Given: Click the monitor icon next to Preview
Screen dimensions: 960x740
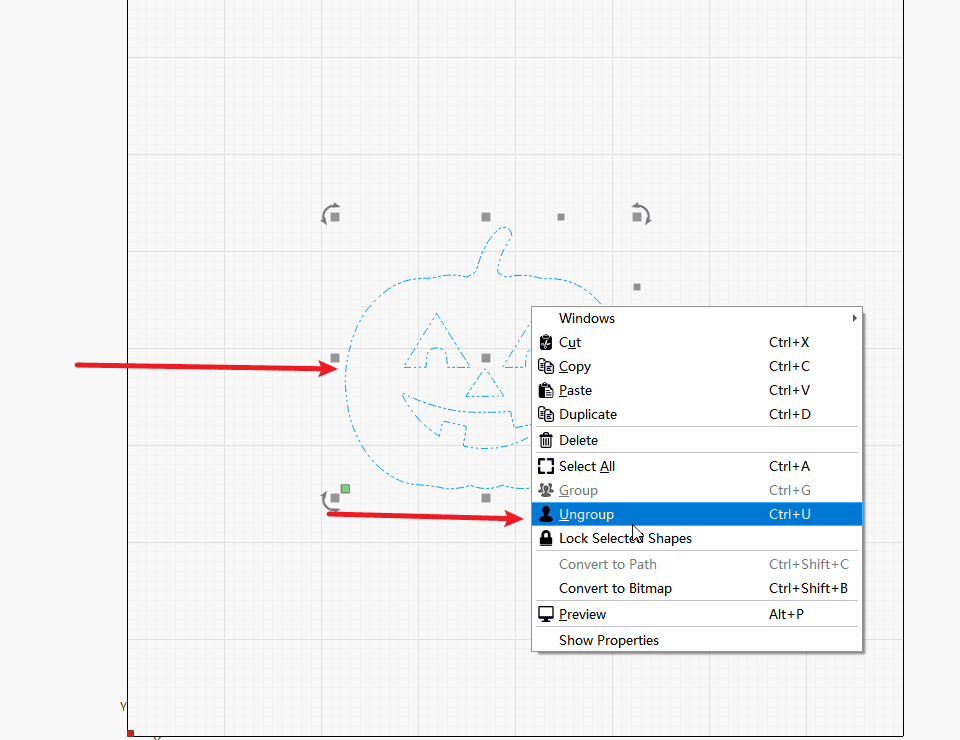Looking at the screenshot, I should (546, 614).
